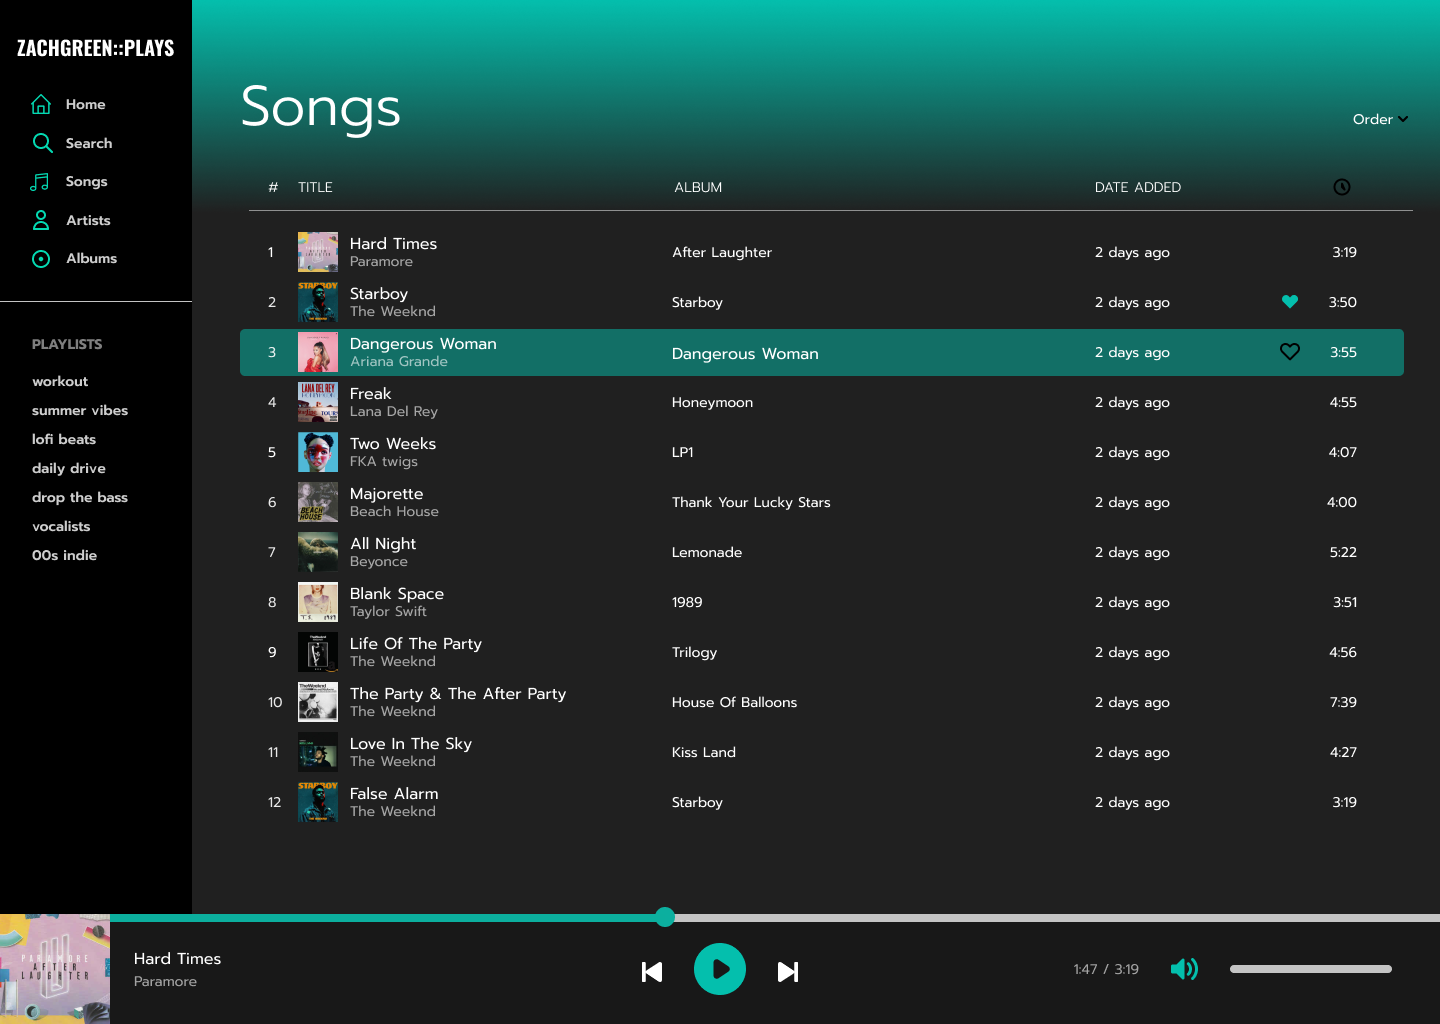Viewport: 1440px width, 1024px height.
Task: Open the Albums label in the sidebar
Action: (92, 258)
